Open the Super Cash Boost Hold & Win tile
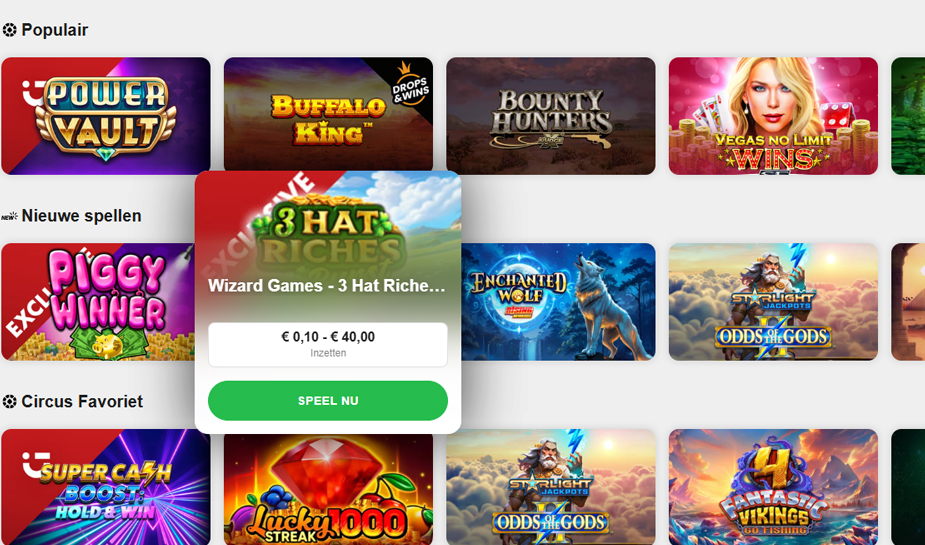Image resolution: width=925 pixels, height=545 pixels. (106, 487)
